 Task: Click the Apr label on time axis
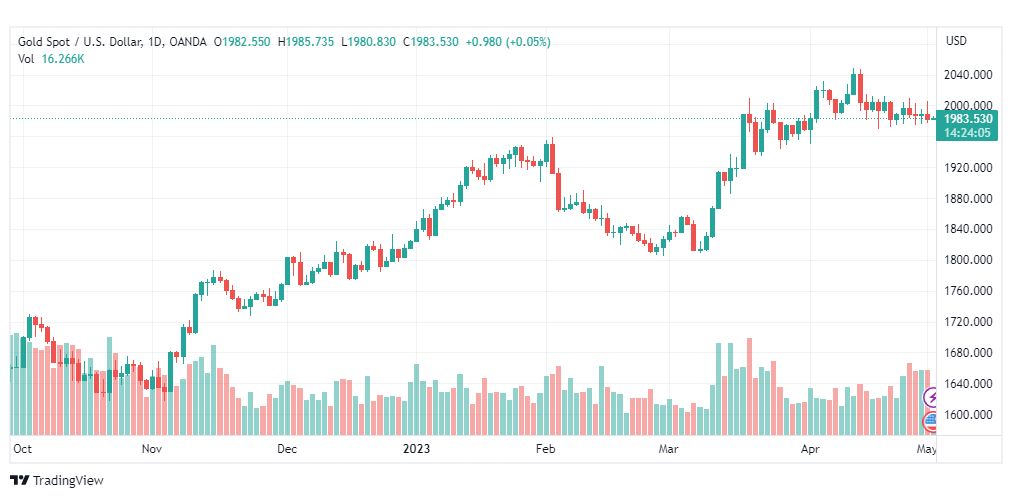(x=809, y=449)
